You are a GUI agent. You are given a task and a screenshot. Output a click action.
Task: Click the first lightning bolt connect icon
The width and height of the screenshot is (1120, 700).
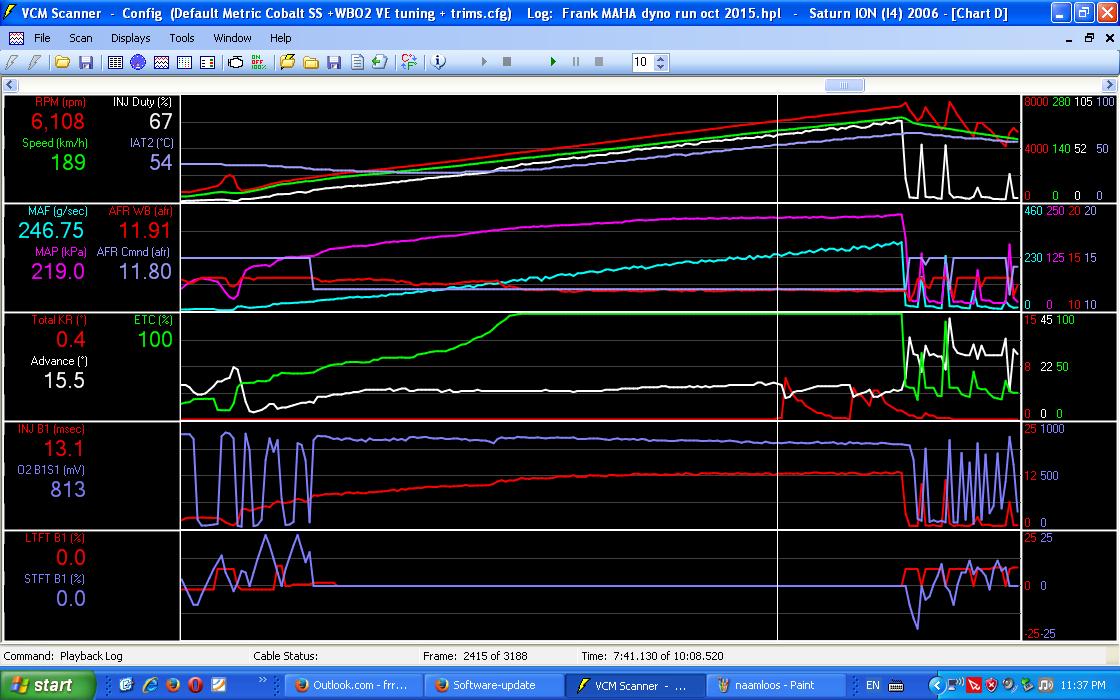11,62
